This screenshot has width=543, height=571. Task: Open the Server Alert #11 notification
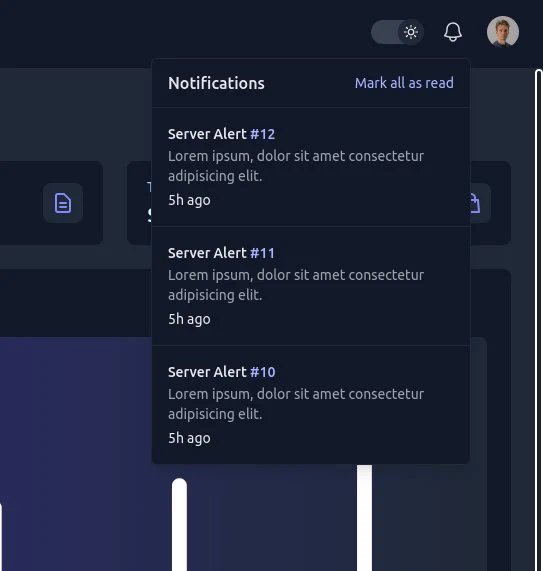point(311,286)
